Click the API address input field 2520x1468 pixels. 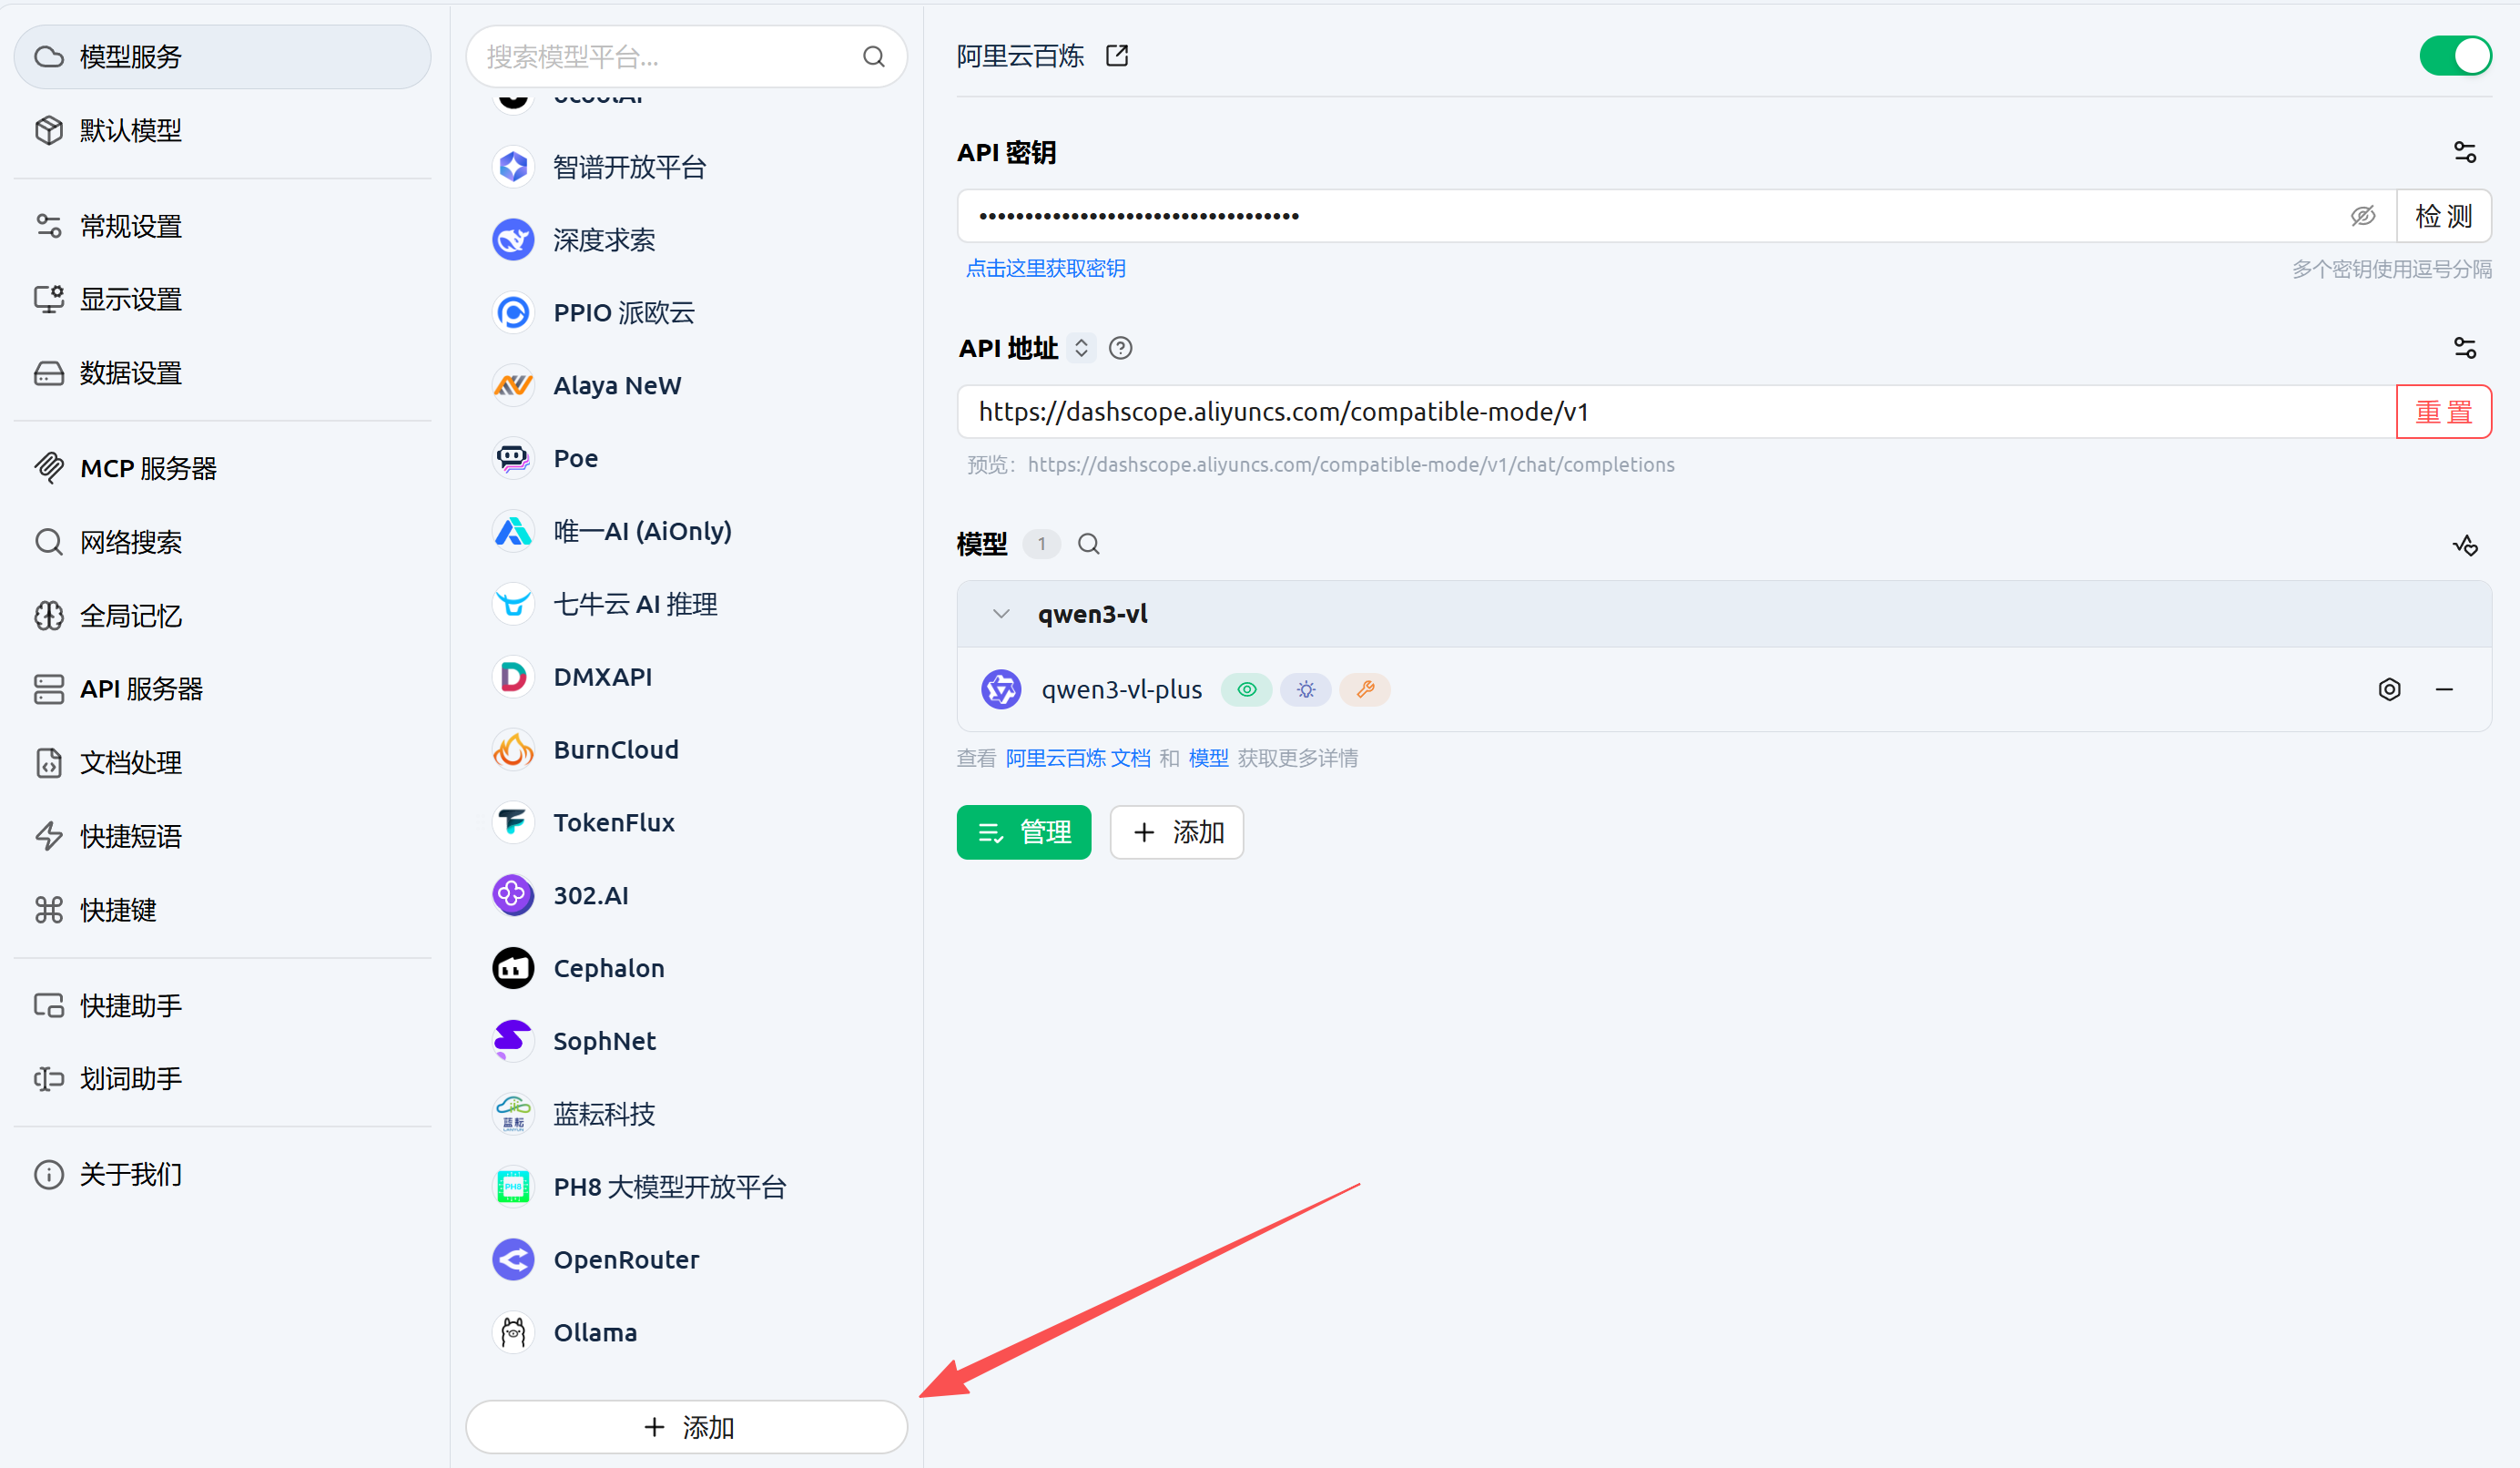pos(1676,412)
